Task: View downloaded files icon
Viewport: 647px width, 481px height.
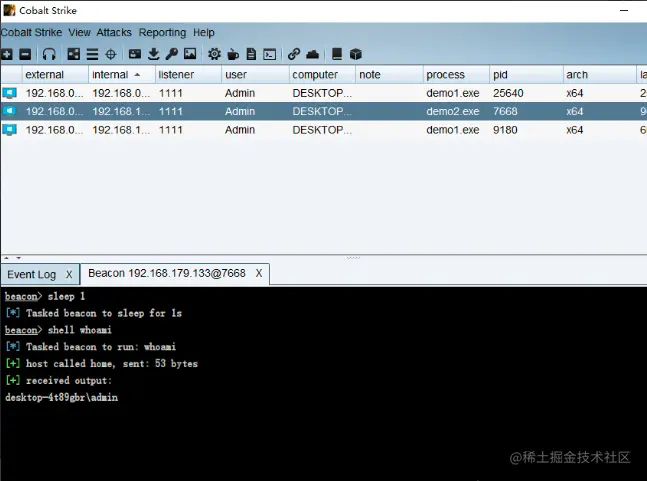Action: (x=153, y=54)
